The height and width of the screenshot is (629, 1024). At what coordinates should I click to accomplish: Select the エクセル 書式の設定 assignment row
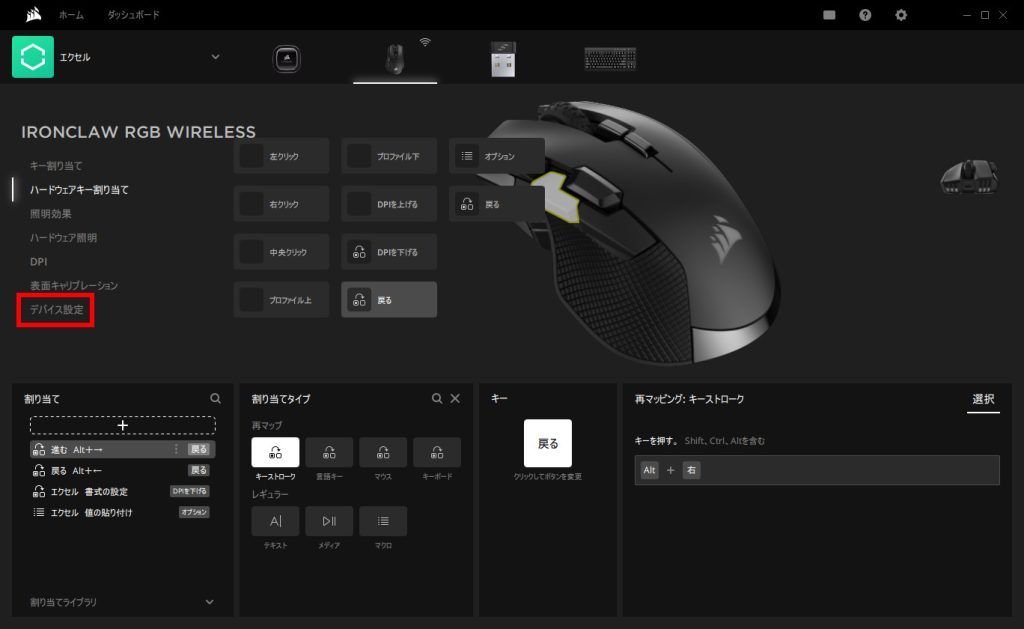pos(123,491)
